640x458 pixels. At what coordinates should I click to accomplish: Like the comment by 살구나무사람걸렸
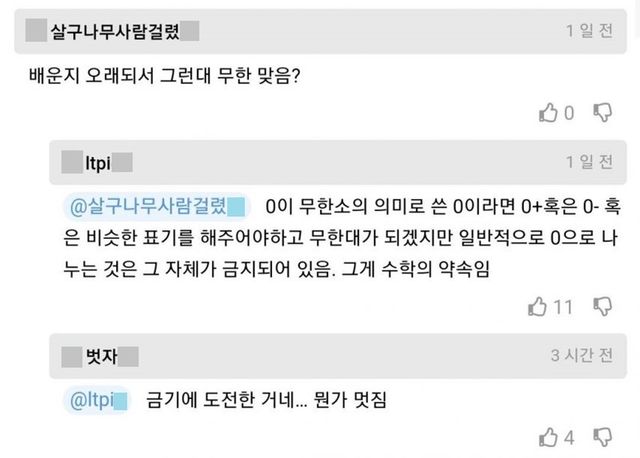click(548, 112)
